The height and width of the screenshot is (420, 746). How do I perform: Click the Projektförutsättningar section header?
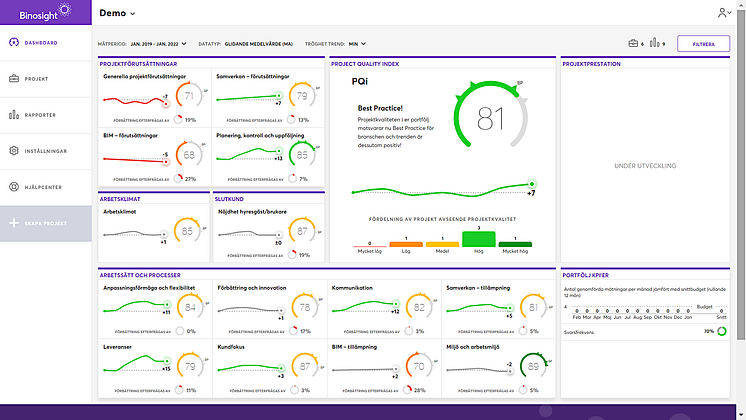click(x=138, y=64)
